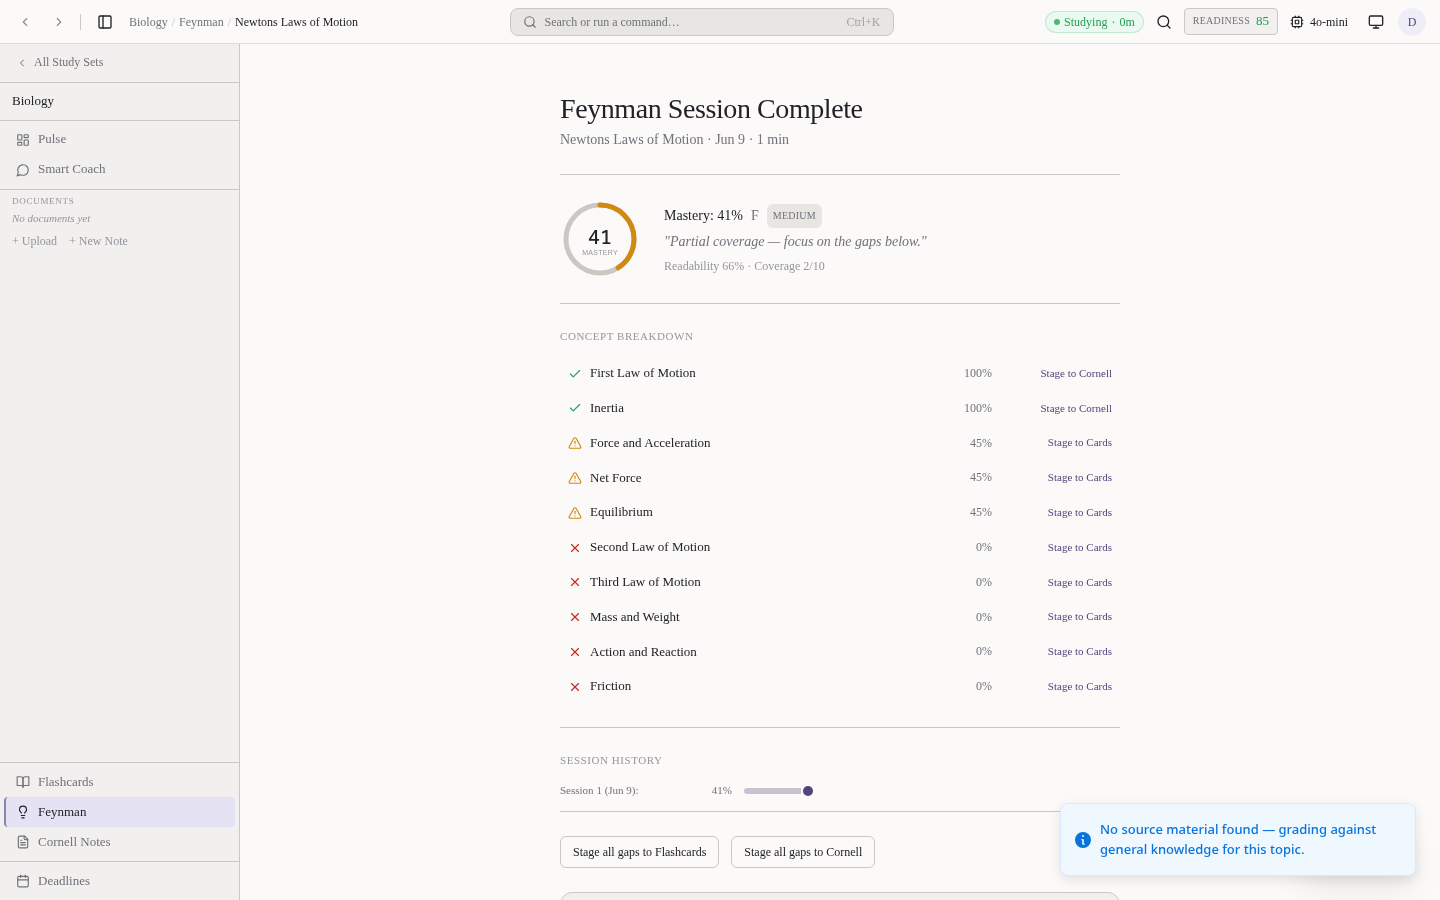1440x900 pixels.
Task: Stage Net Force to Cards
Action: (1080, 477)
